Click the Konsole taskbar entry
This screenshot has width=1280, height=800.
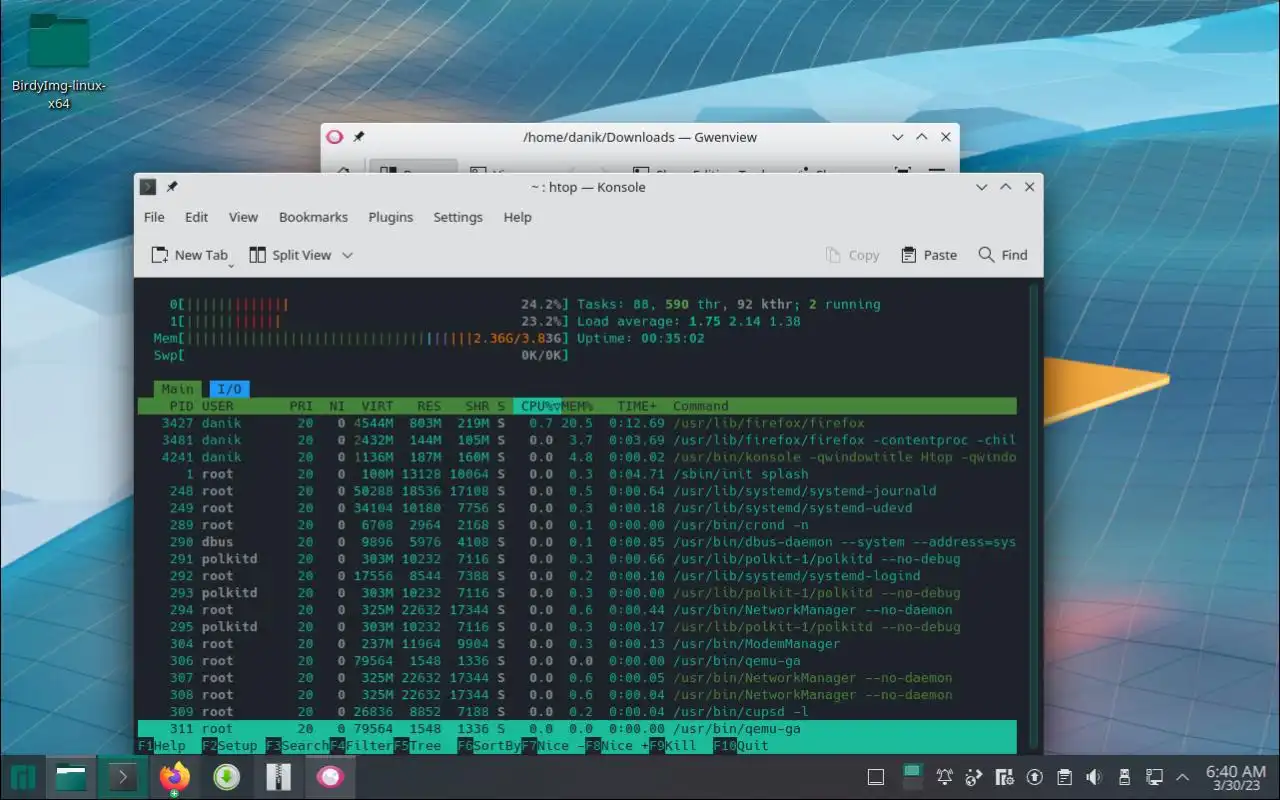pos(123,777)
